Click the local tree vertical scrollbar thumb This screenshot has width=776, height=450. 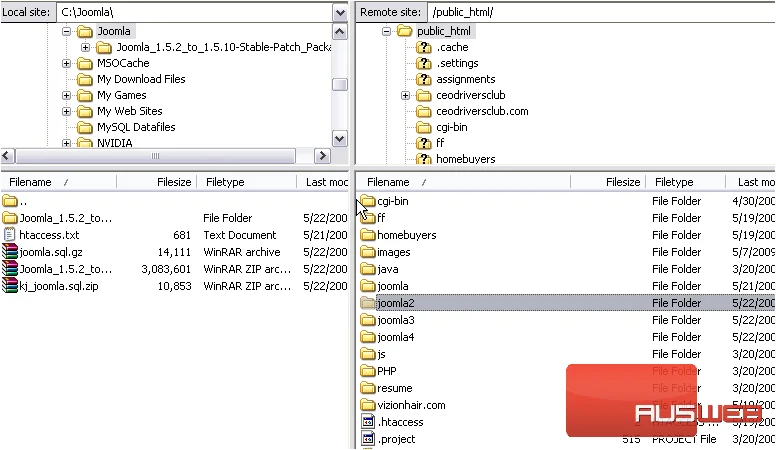(x=340, y=85)
